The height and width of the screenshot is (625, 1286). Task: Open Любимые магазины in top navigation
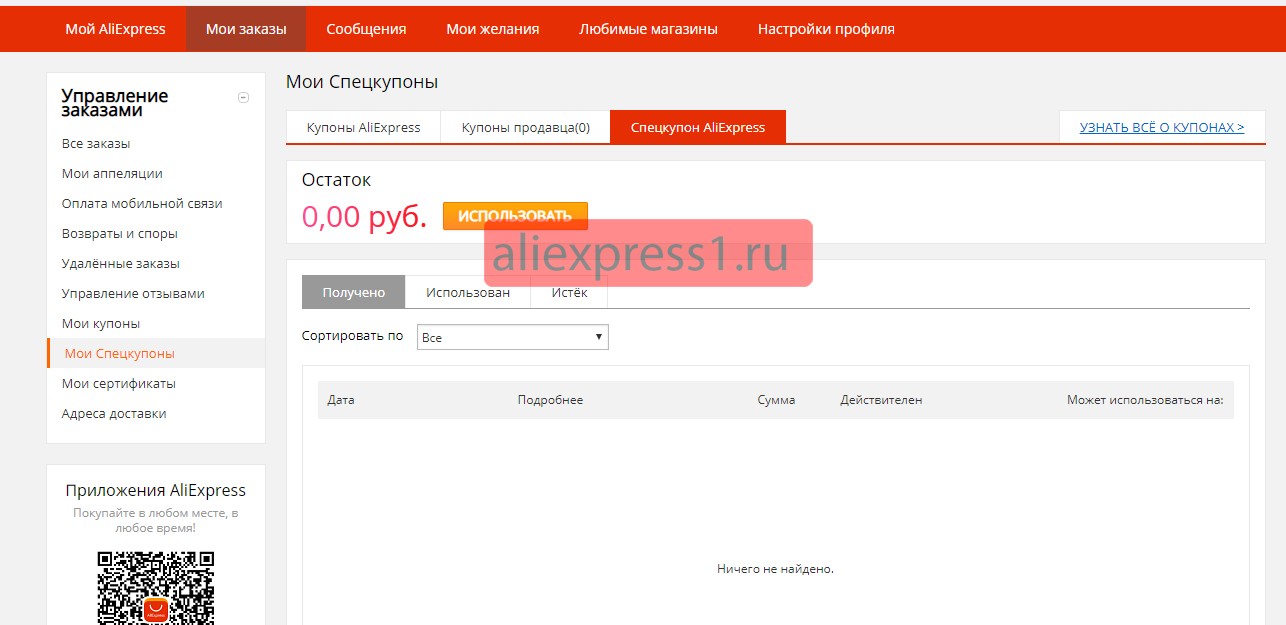[648, 29]
